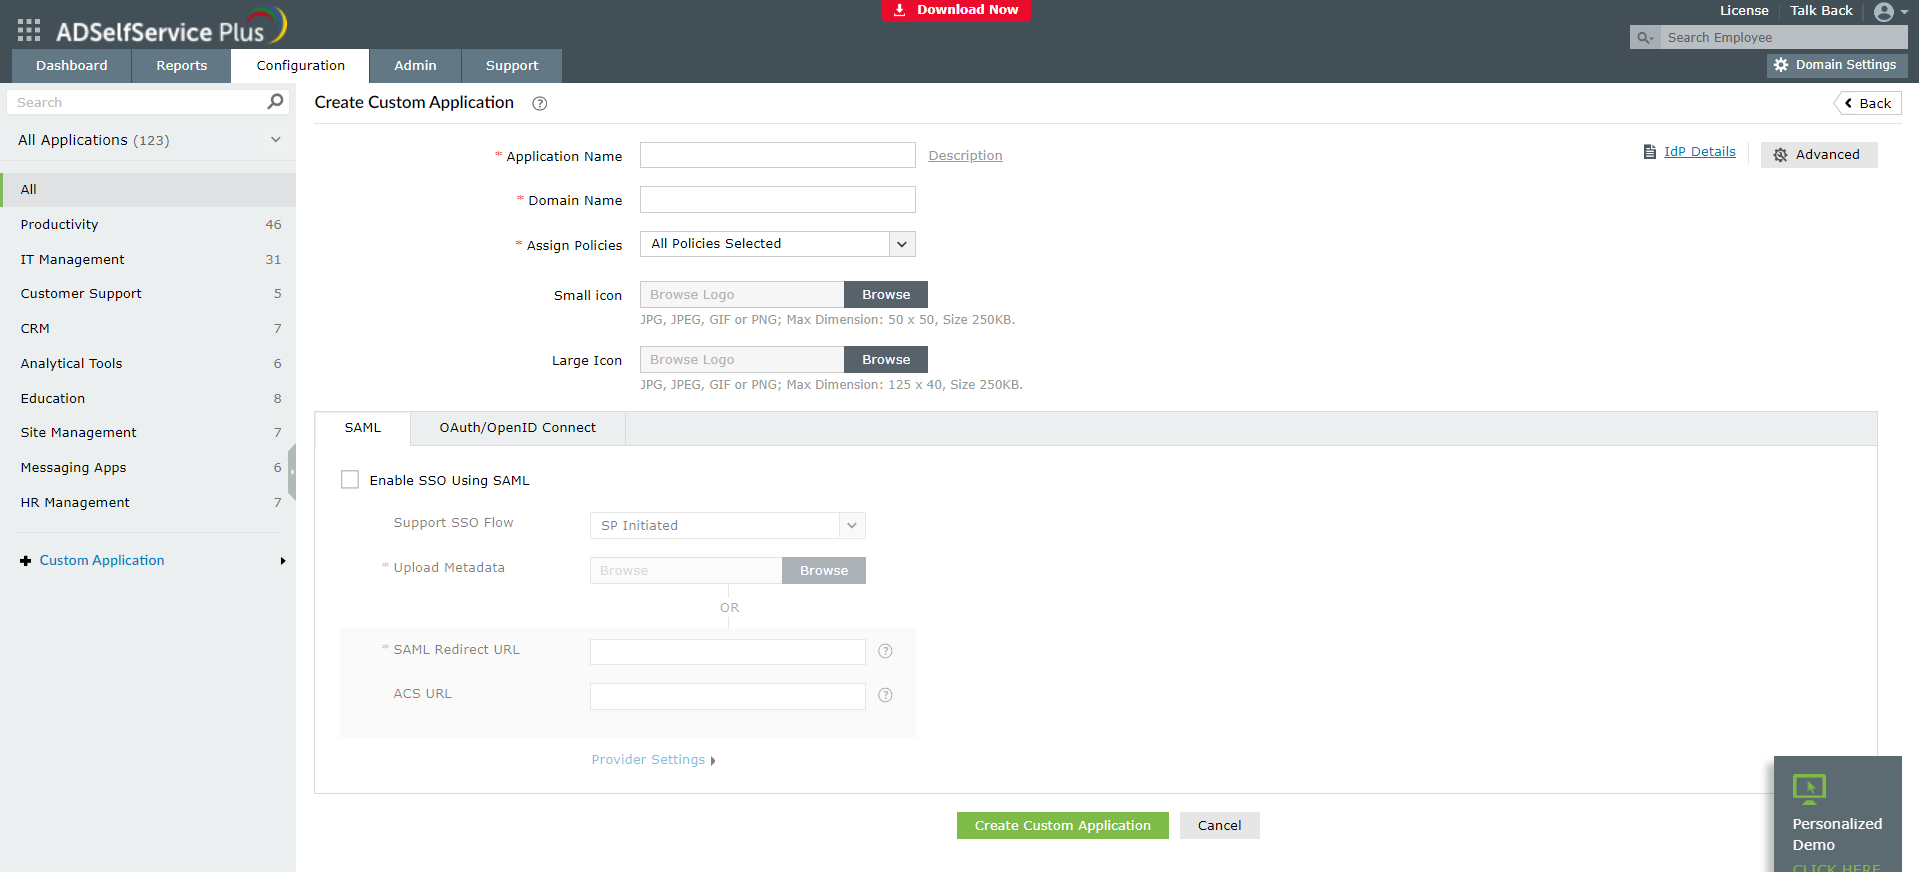Click the Search Employee field
The height and width of the screenshot is (872, 1919).
coord(1784,38)
